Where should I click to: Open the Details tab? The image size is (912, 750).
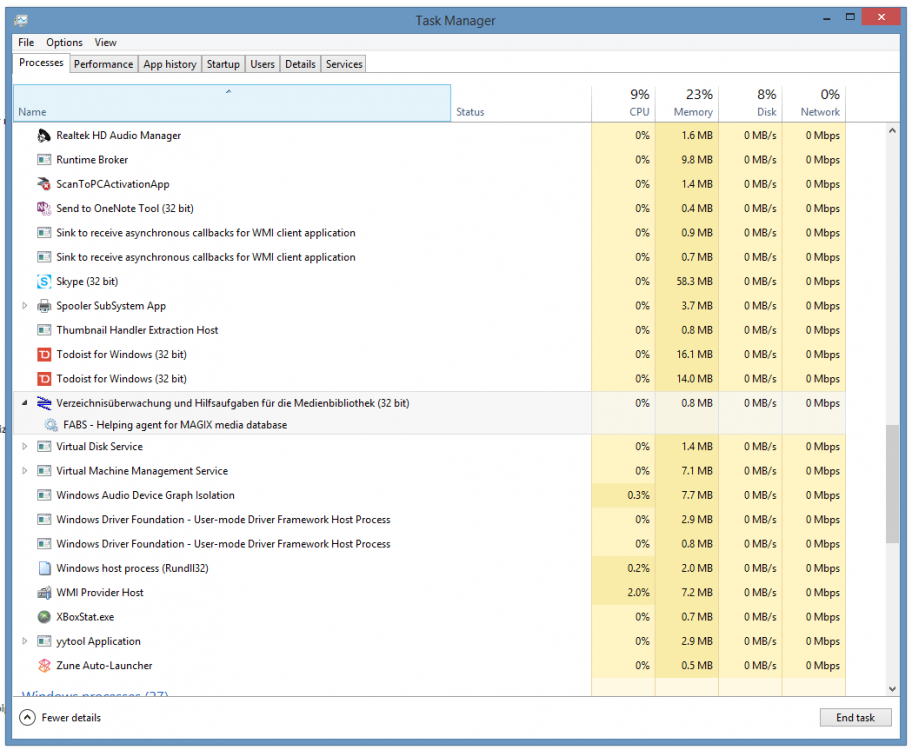click(300, 64)
